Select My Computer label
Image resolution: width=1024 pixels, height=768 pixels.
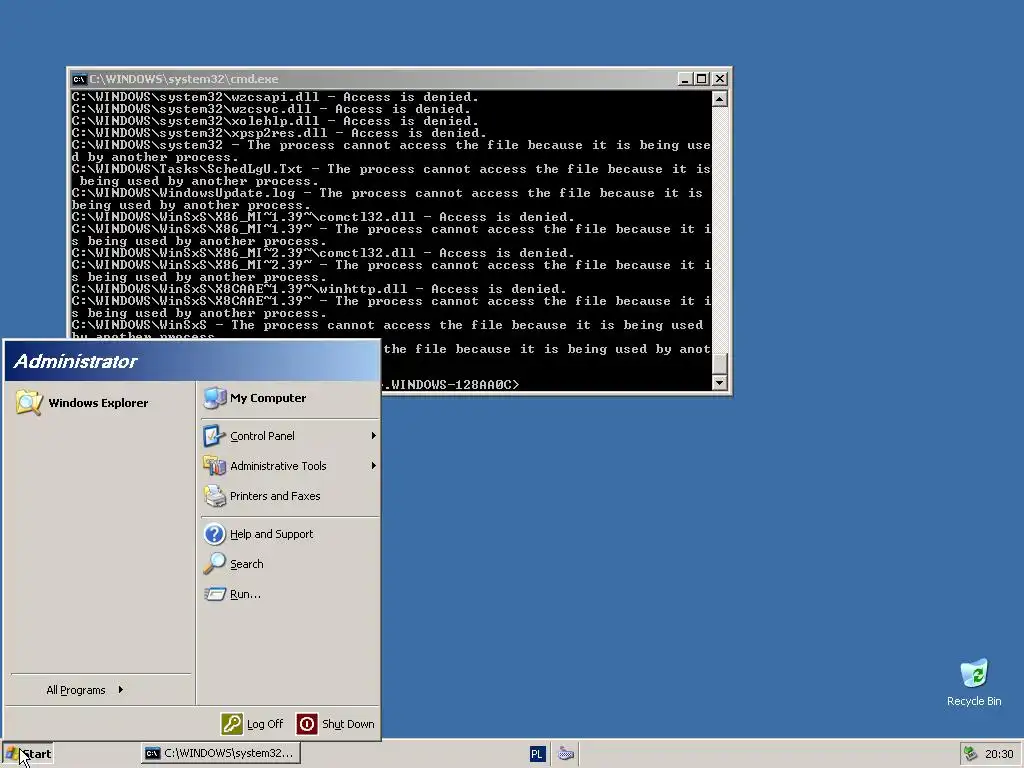coord(268,398)
